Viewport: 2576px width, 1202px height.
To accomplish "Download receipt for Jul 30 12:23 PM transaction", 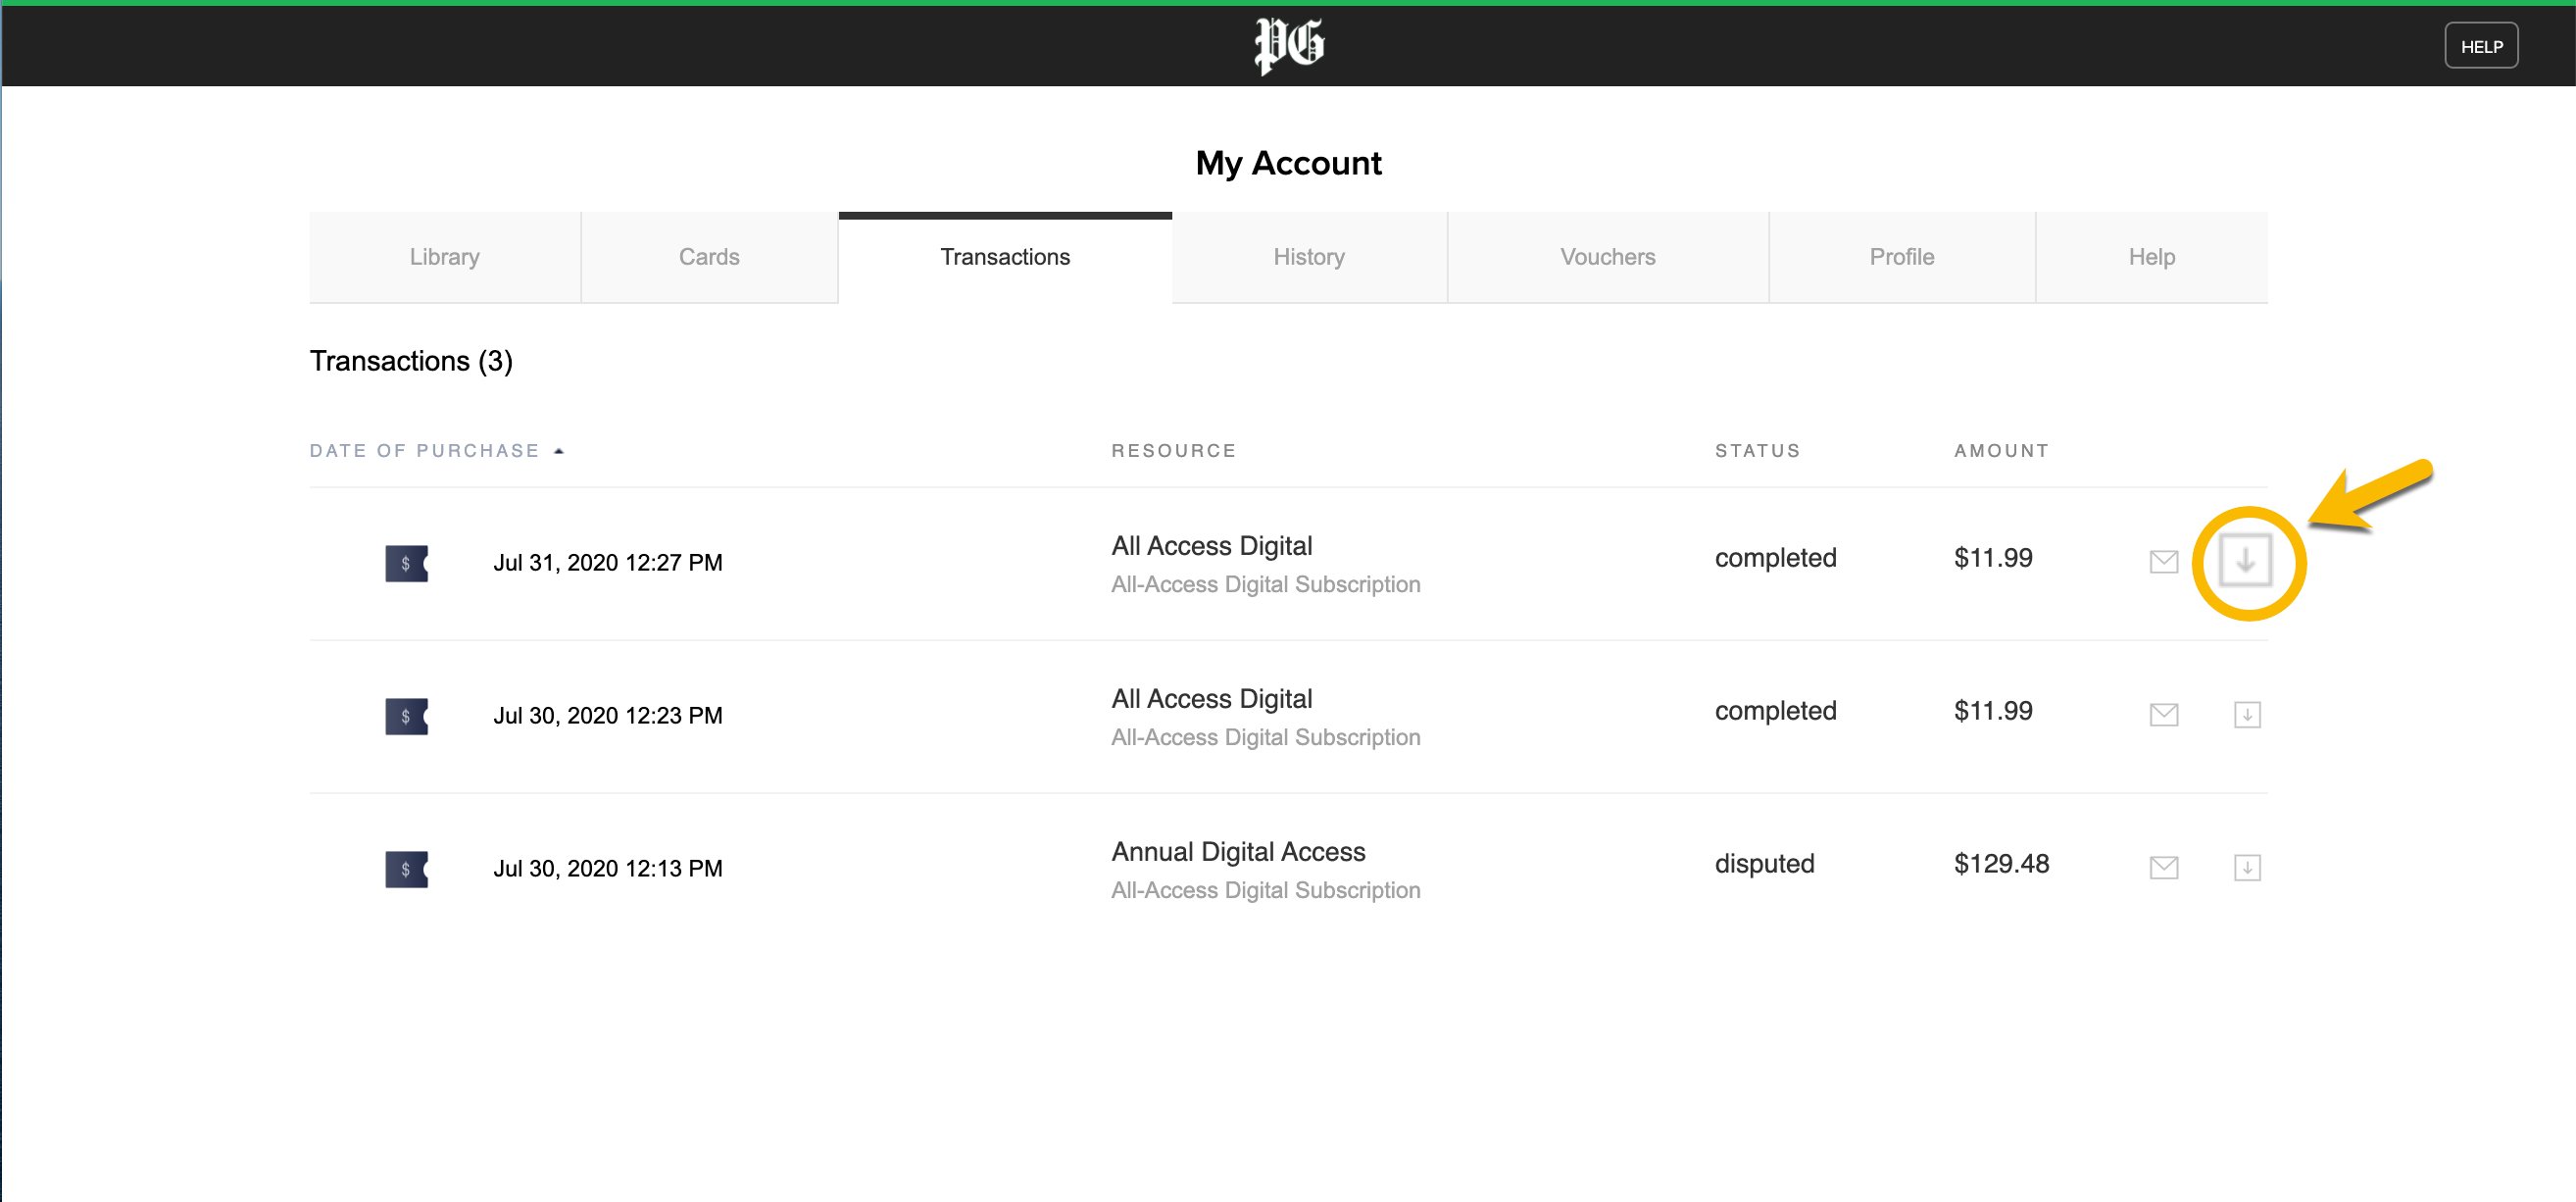I will (2247, 715).
